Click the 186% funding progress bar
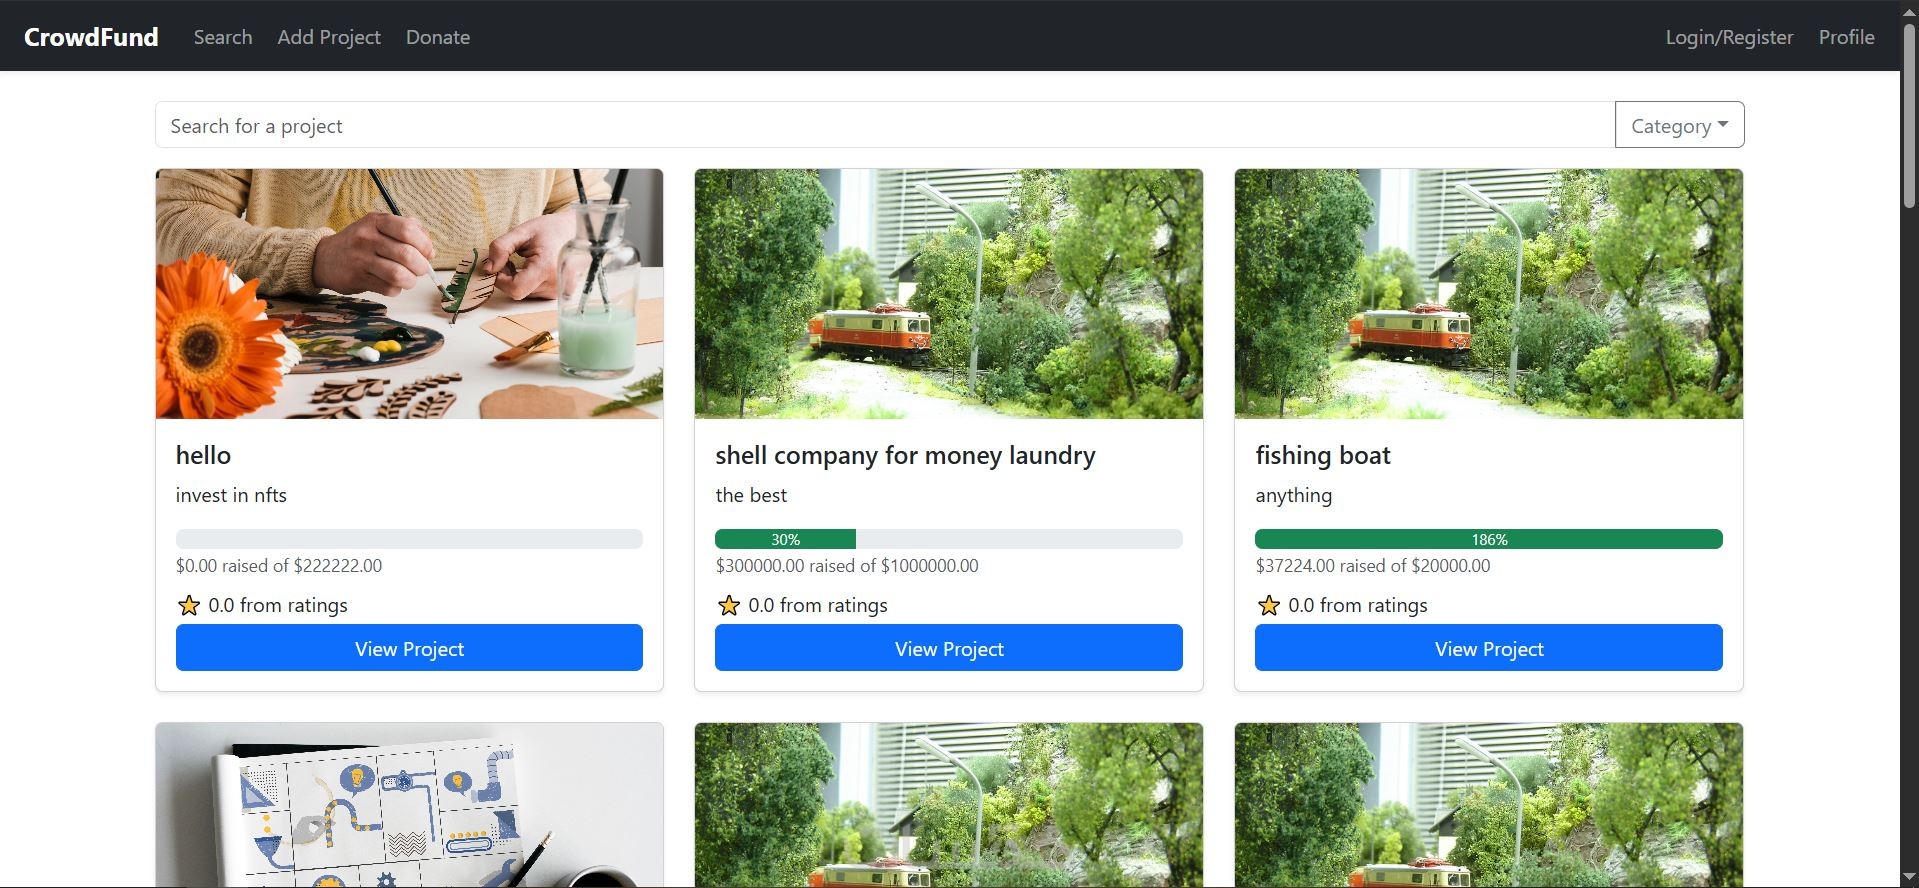Screen dimensions: 1919x888 pyautogui.click(x=1489, y=539)
